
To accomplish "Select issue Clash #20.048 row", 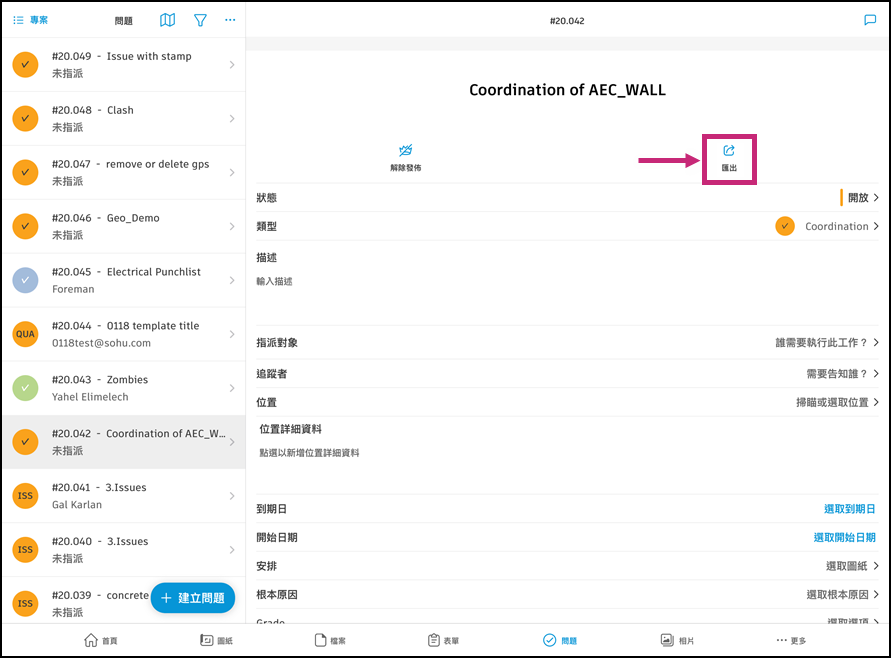I will tap(124, 119).
